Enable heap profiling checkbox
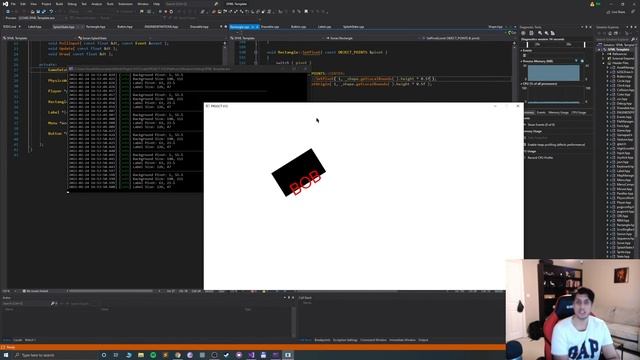This screenshot has width=640, height=360. pos(525,144)
